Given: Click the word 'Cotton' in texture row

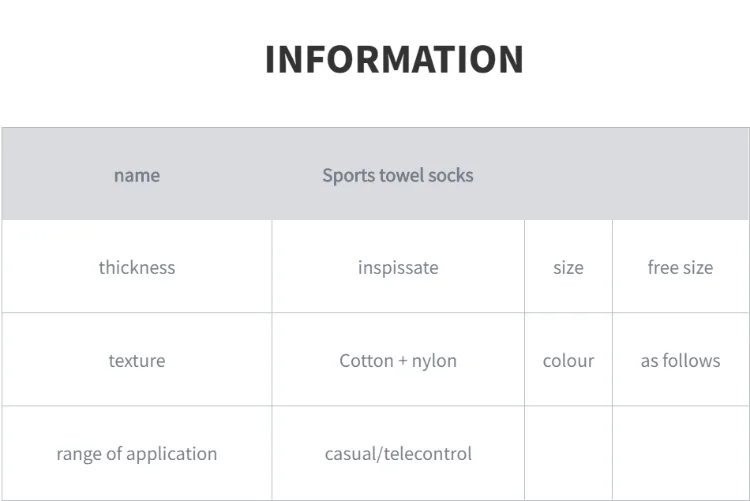Looking at the screenshot, I should click(x=366, y=360).
